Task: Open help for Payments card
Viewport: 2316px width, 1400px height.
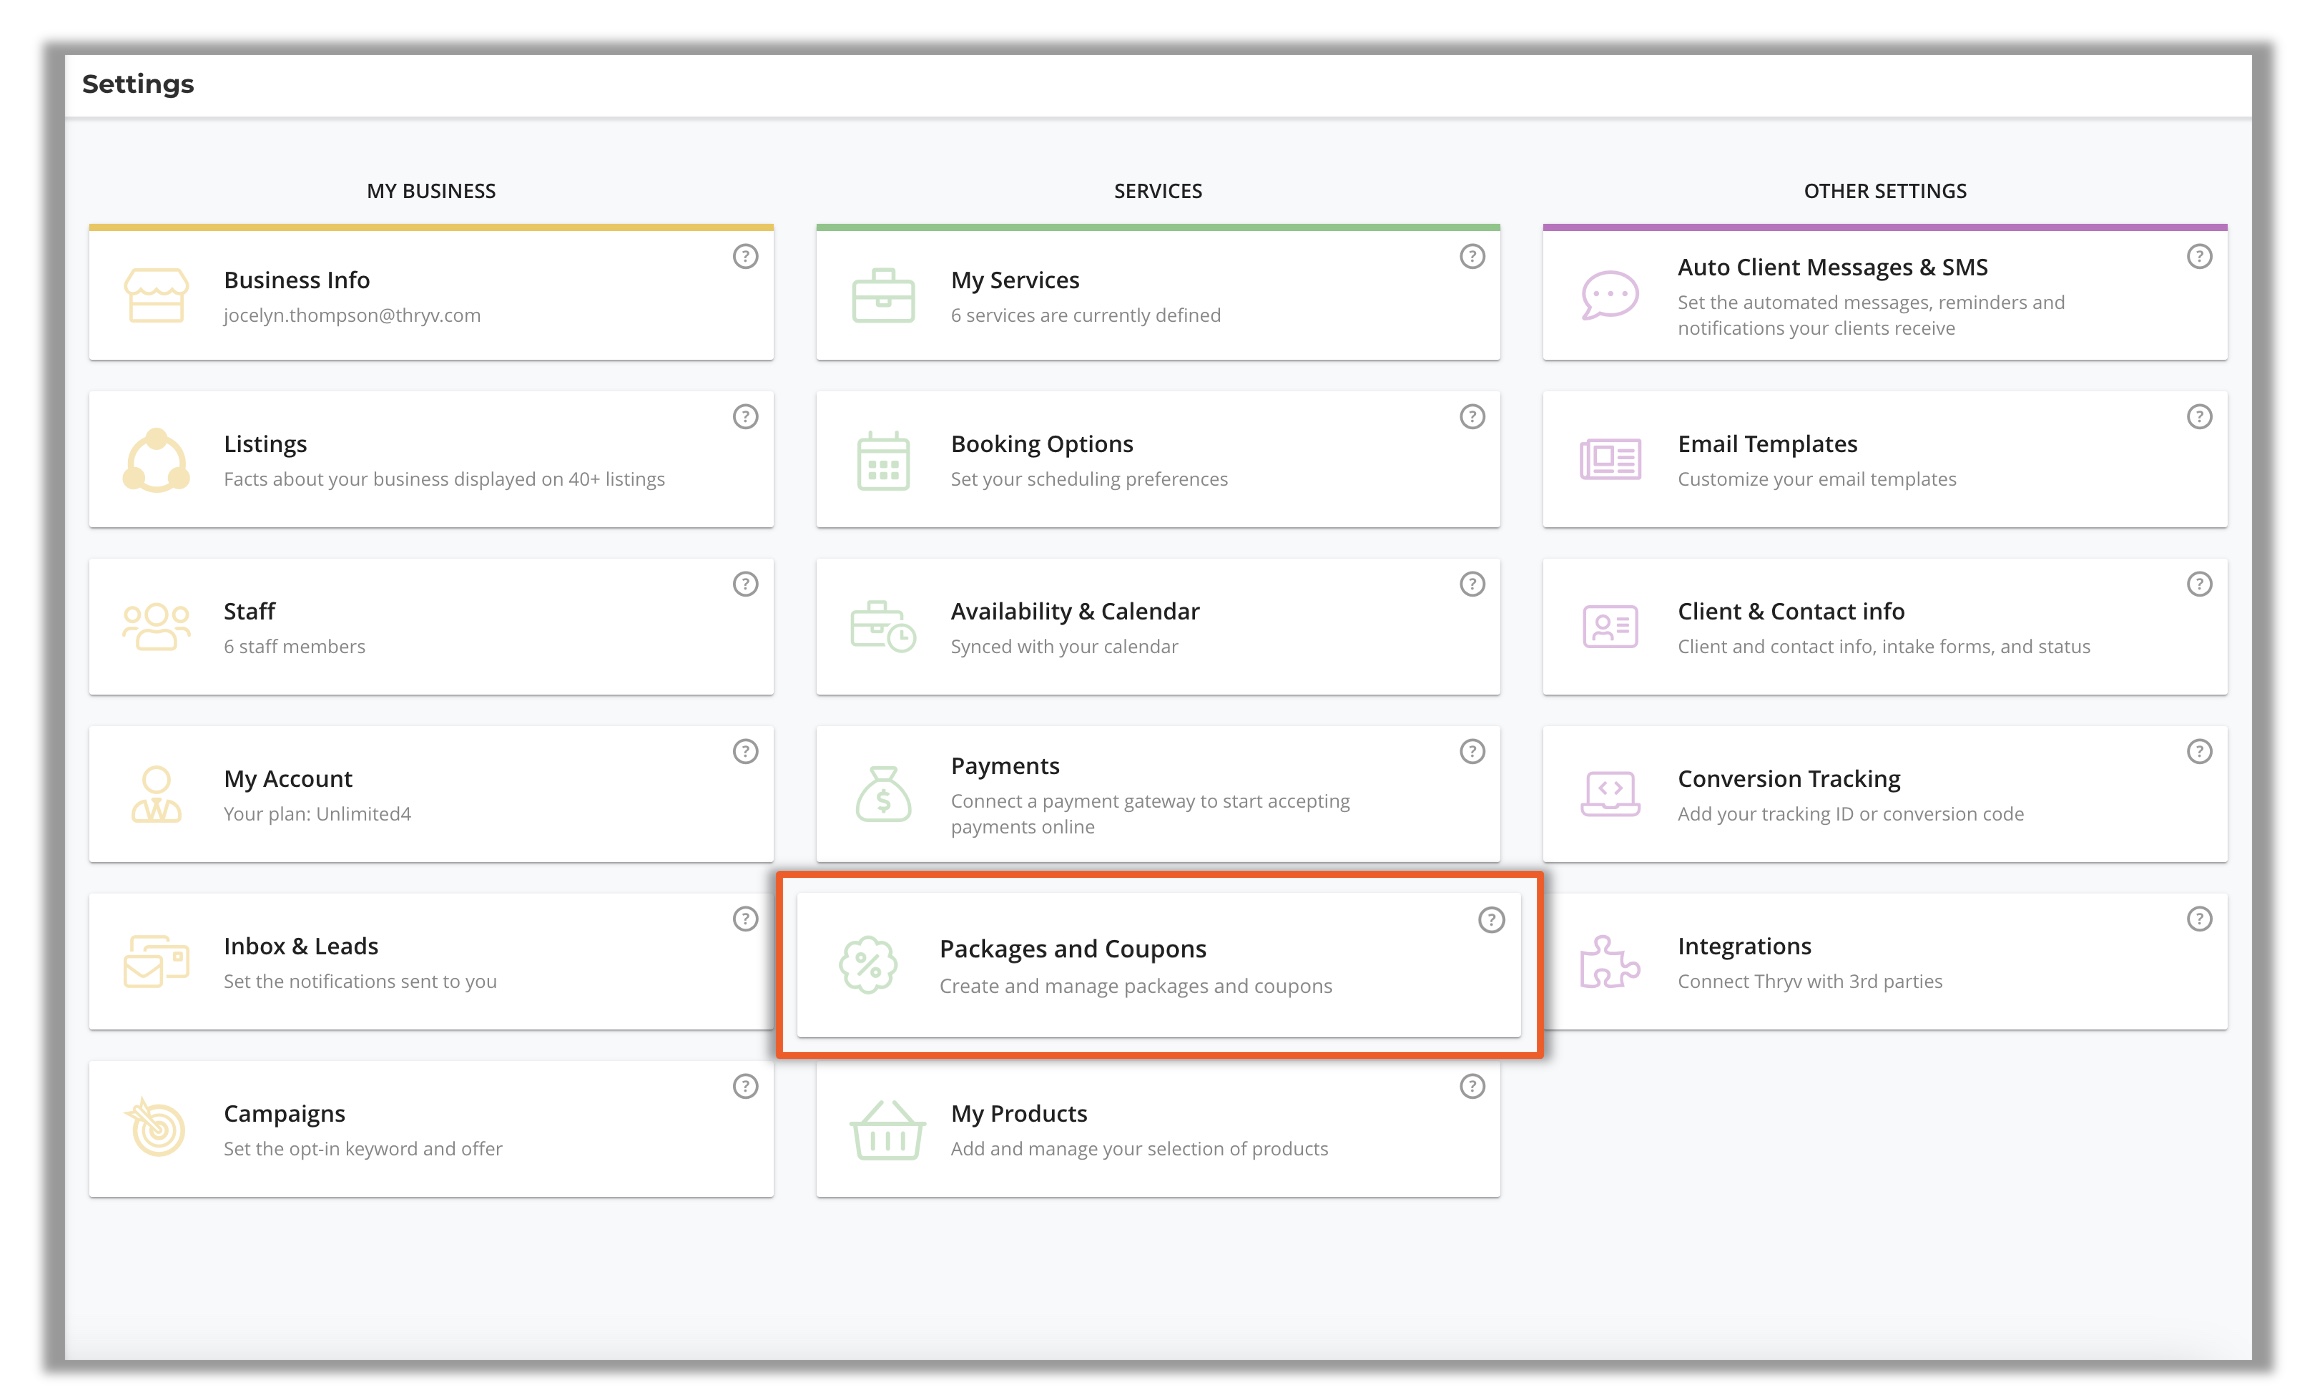Action: [1473, 752]
